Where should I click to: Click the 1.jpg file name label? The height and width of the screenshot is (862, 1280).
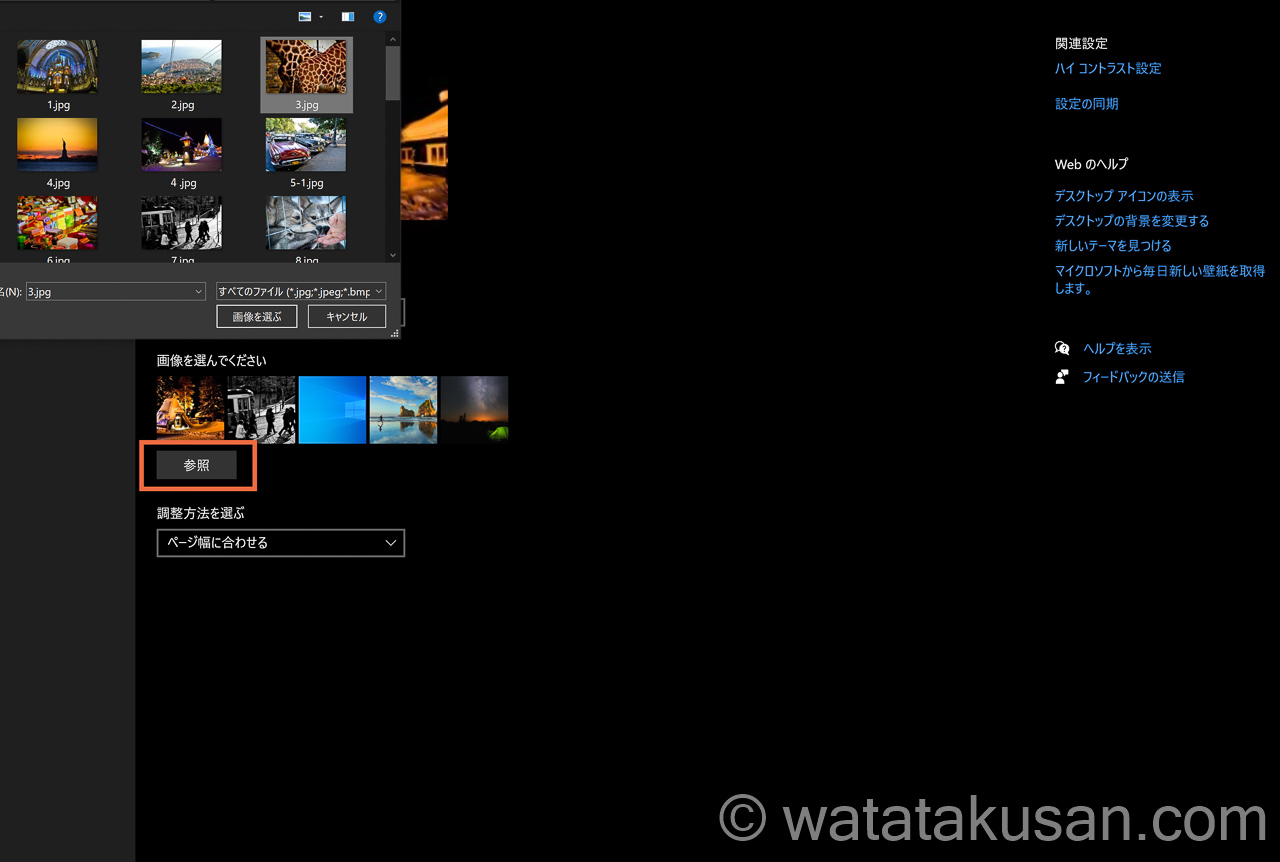58,105
